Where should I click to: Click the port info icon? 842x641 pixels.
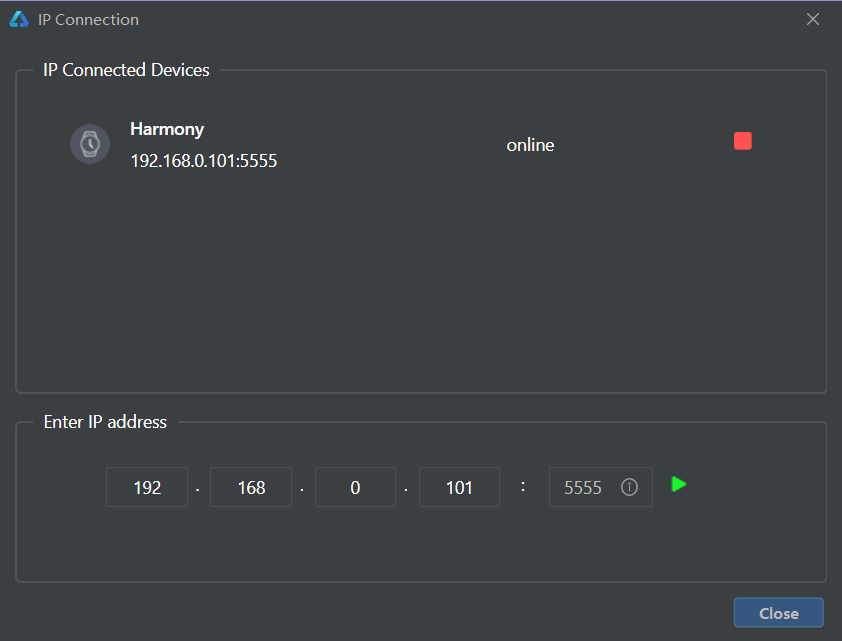click(x=629, y=487)
